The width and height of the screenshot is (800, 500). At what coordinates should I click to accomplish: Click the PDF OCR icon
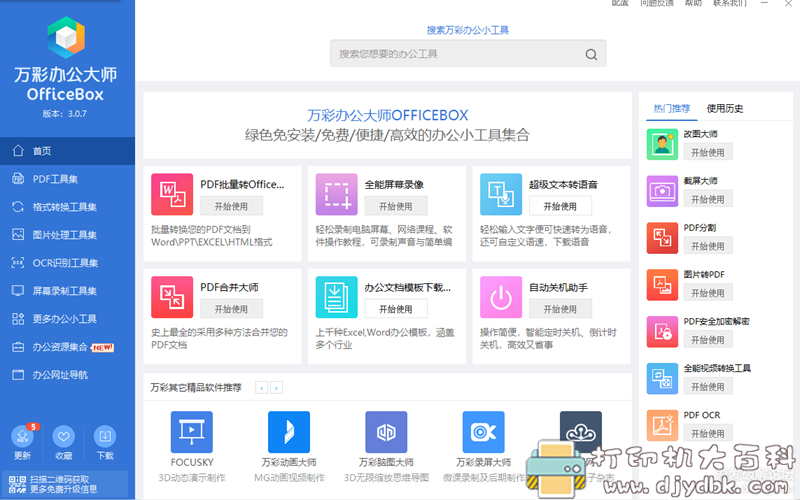[x=662, y=426]
